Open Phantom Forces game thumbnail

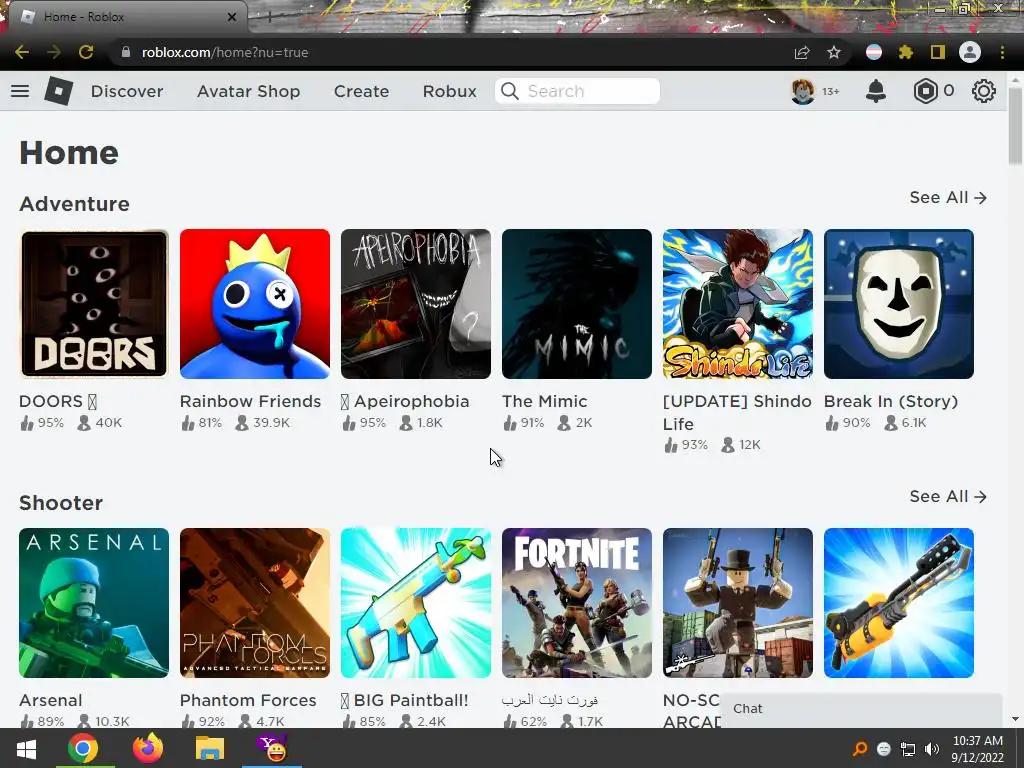click(255, 603)
